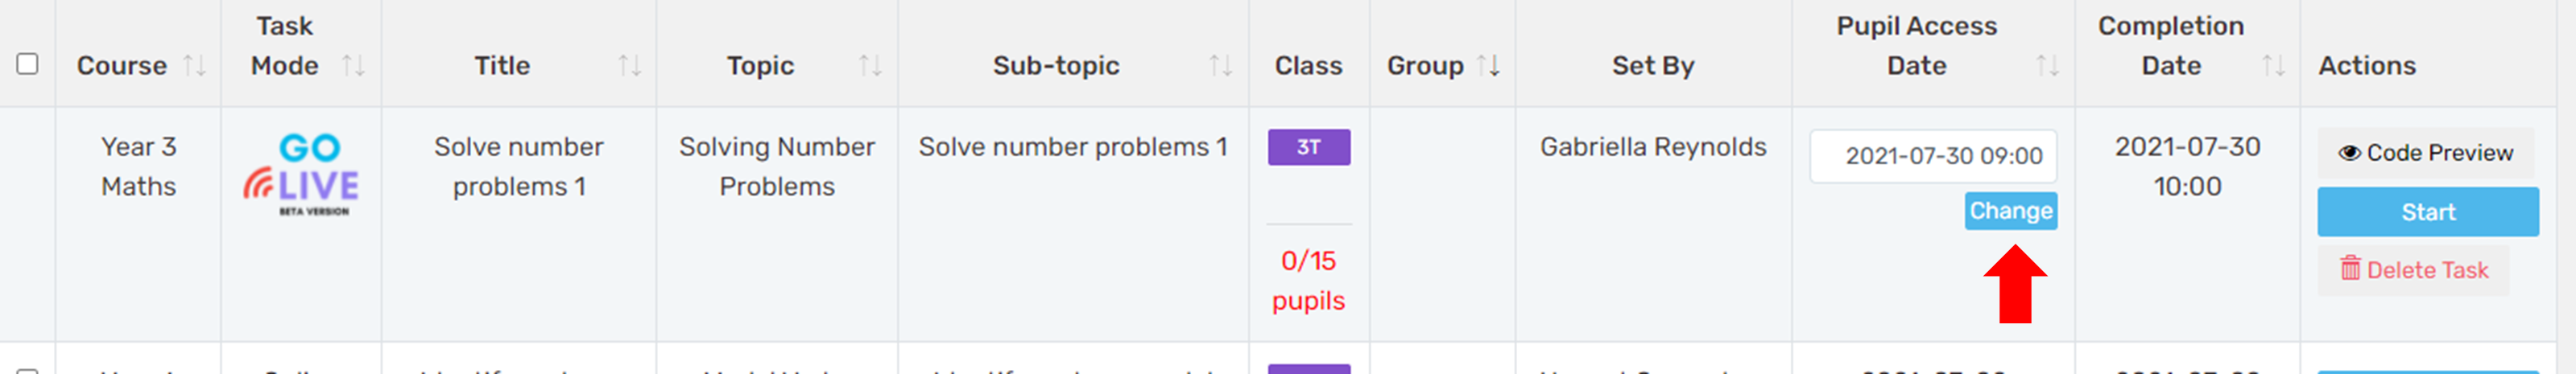Sort by Sub-topic column arrows icon
2576x374 pixels.
pos(1220,66)
